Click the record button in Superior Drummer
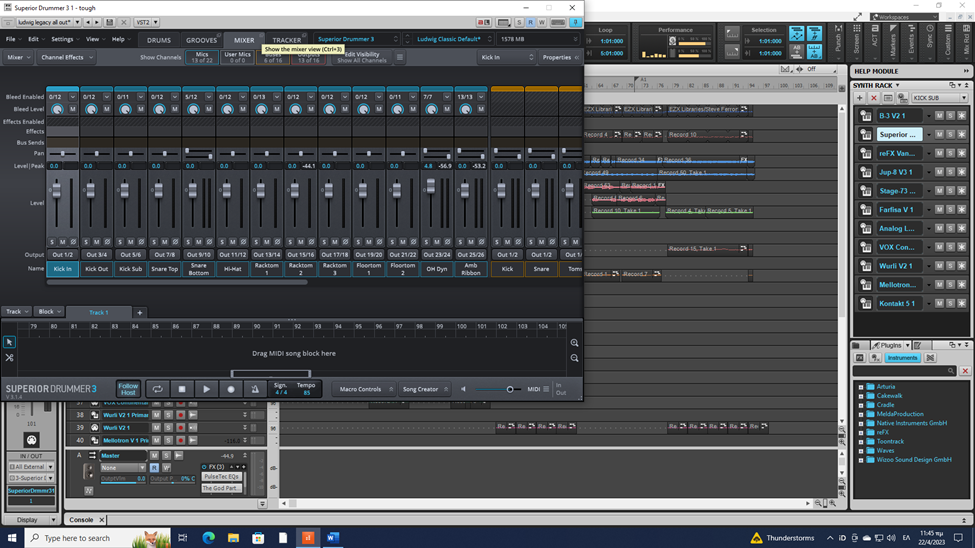This screenshot has width=975, height=548. (231, 389)
